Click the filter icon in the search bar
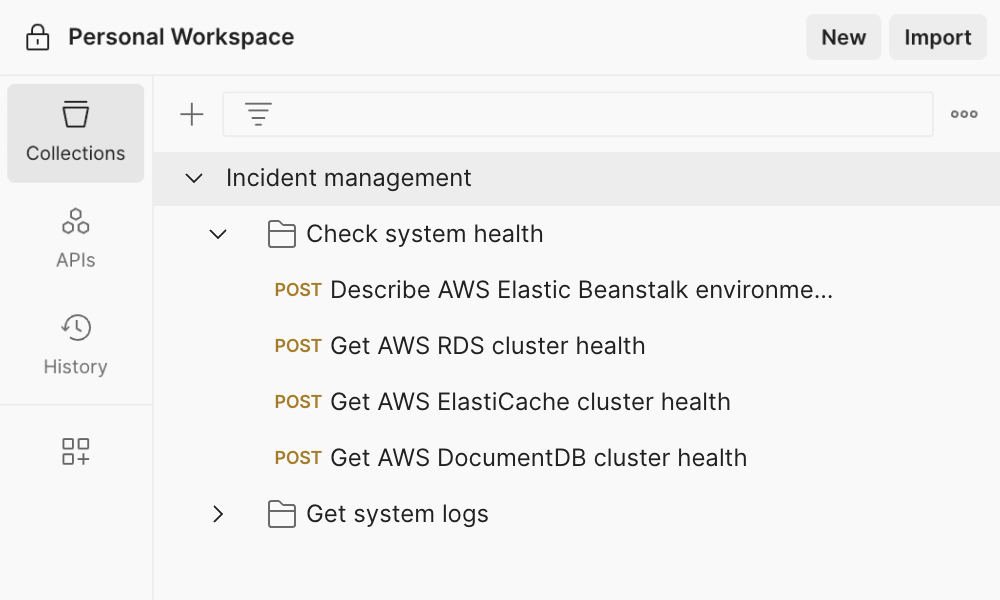Viewport: 1000px width, 600px height. coord(258,115)
